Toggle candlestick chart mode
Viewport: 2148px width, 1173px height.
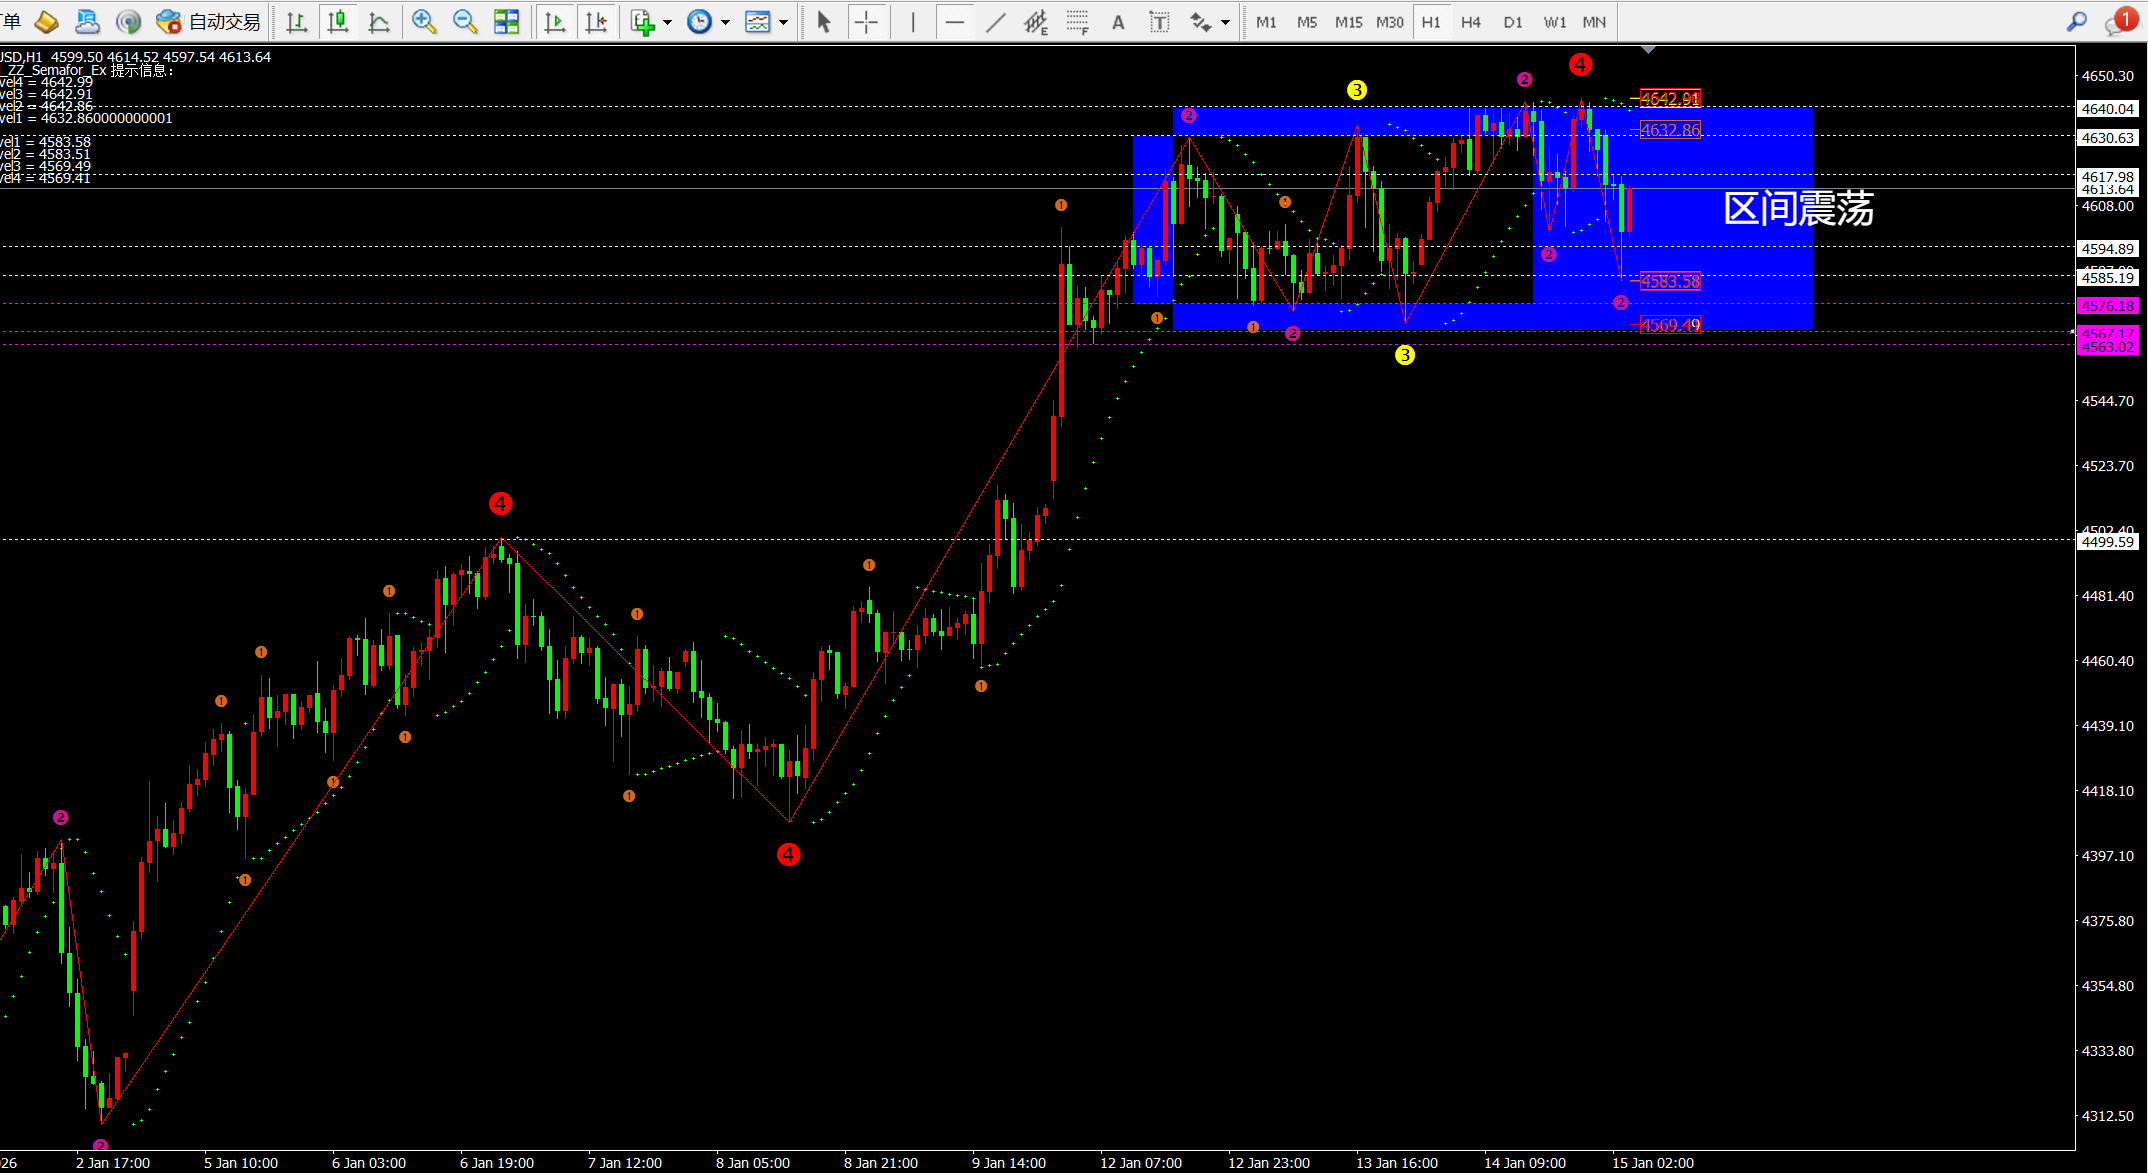(338, 21)
